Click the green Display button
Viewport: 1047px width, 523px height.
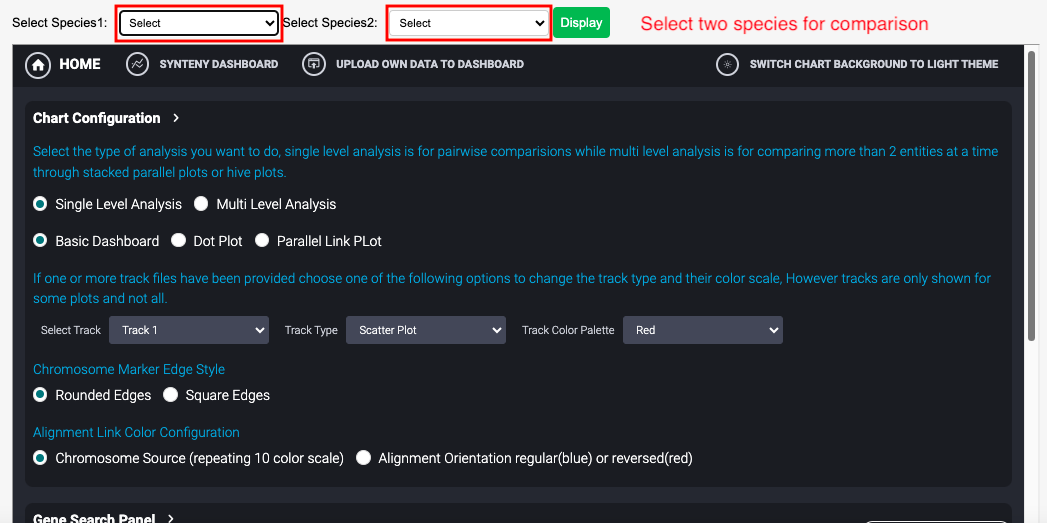coord(581,23)
